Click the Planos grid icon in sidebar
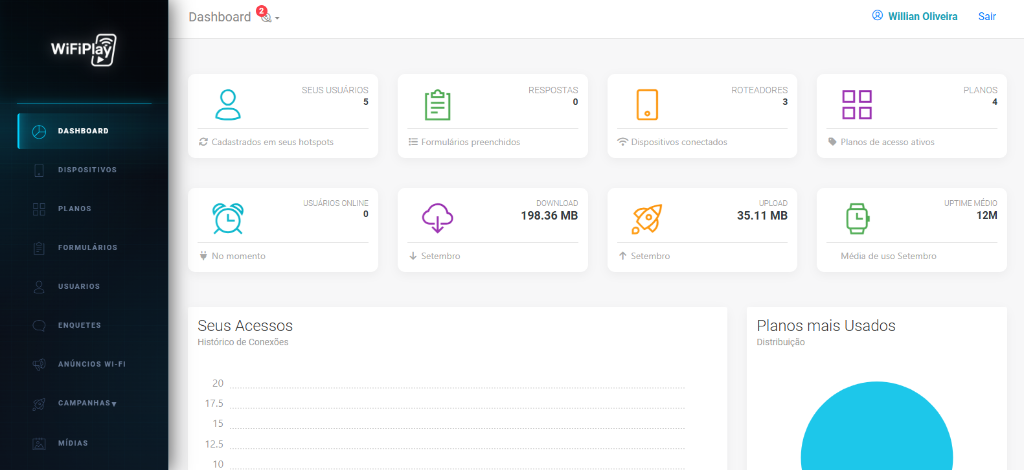Viewport: 1024px width, 470px height. (x=39, y=209)
